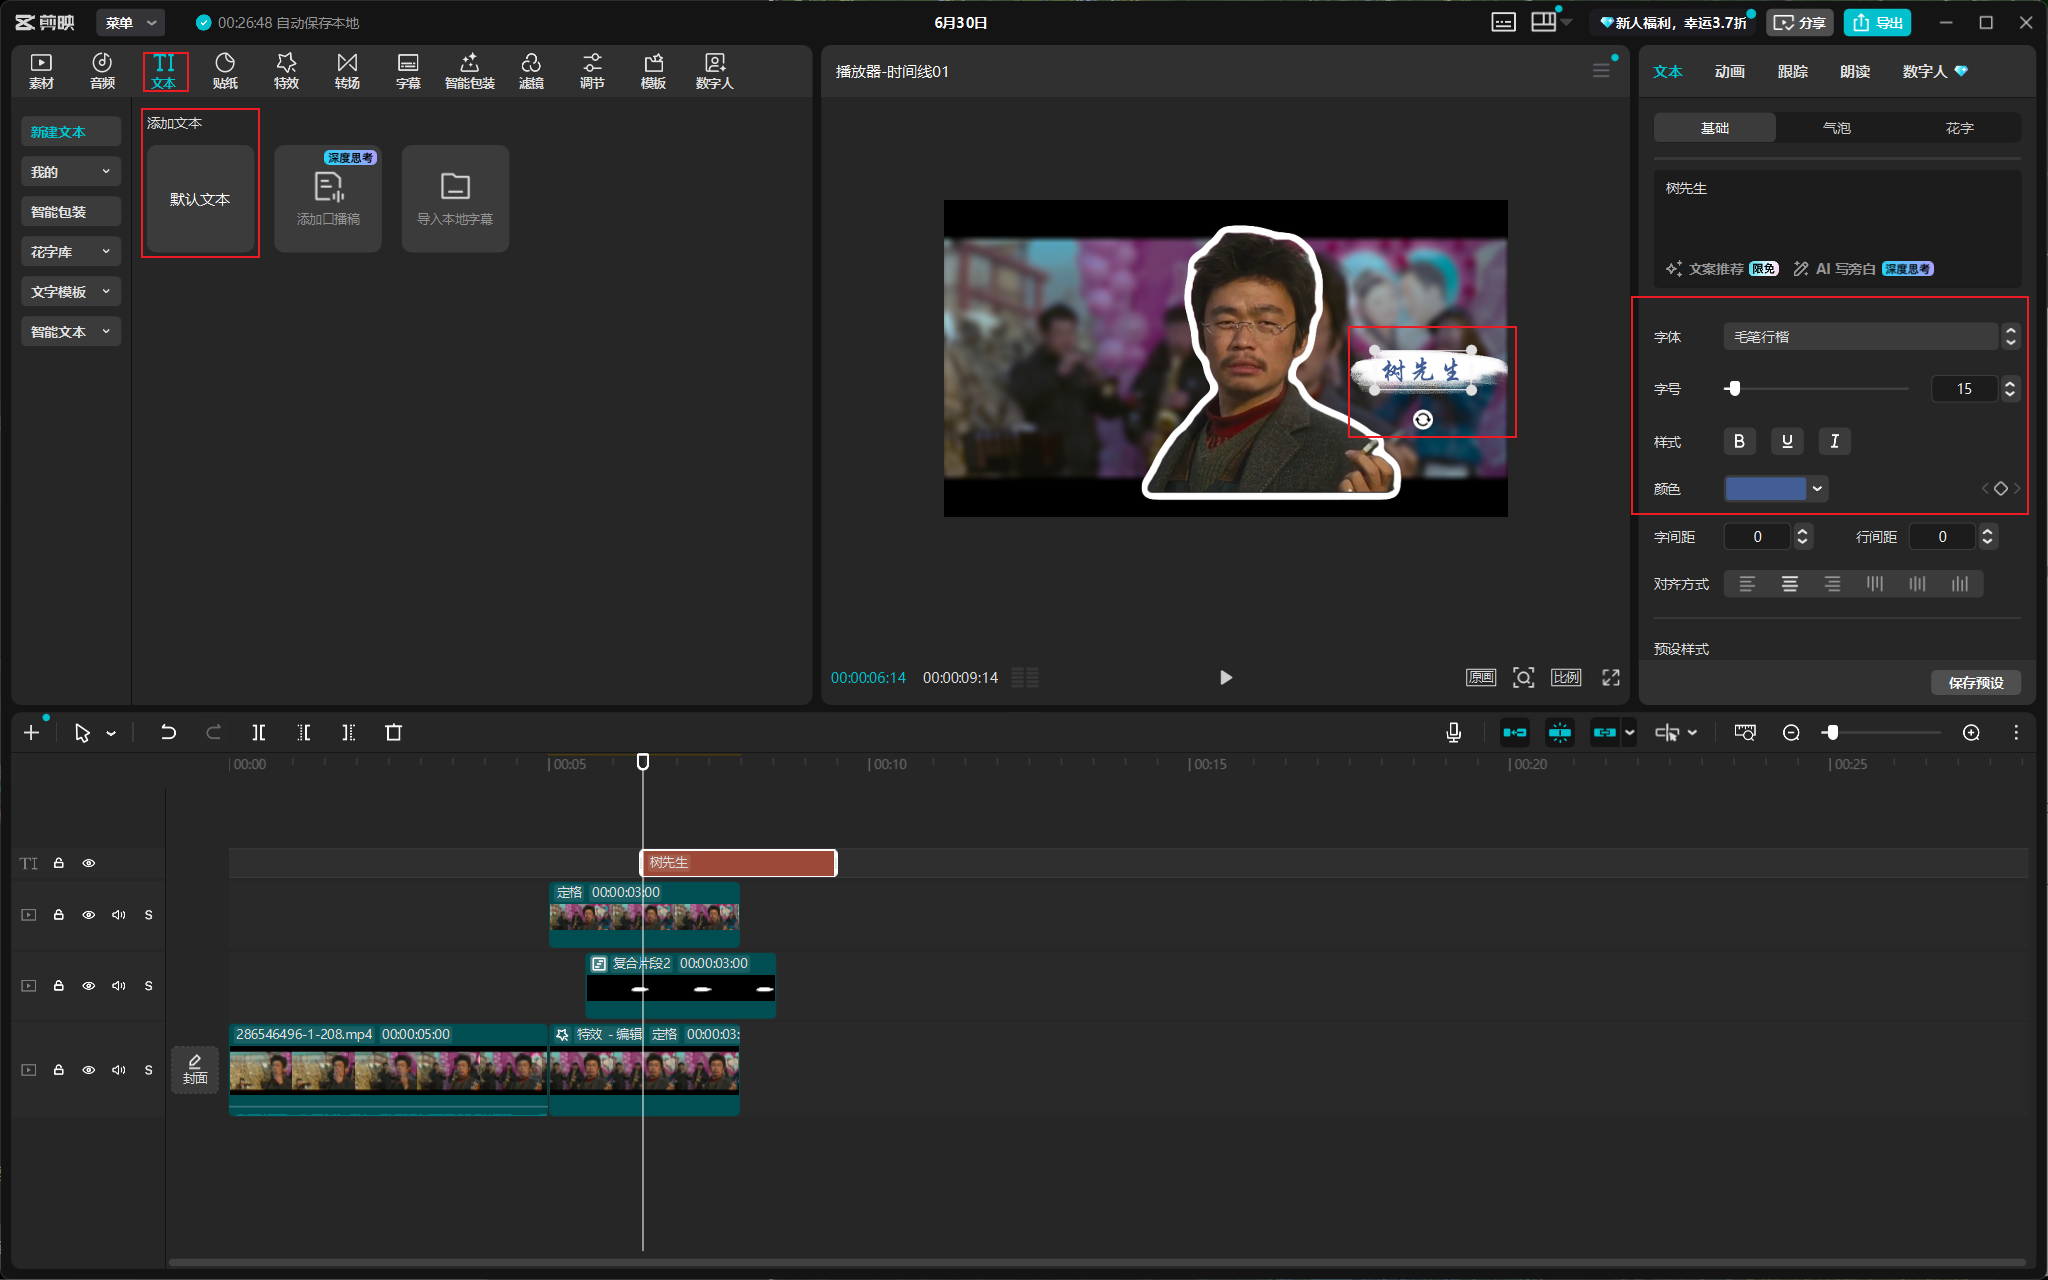Image resolution: width=2048 pixels, height=1280 pixels.
Task: Open the 毛笔行楷 font dropdown
Action: [1871, 337]
